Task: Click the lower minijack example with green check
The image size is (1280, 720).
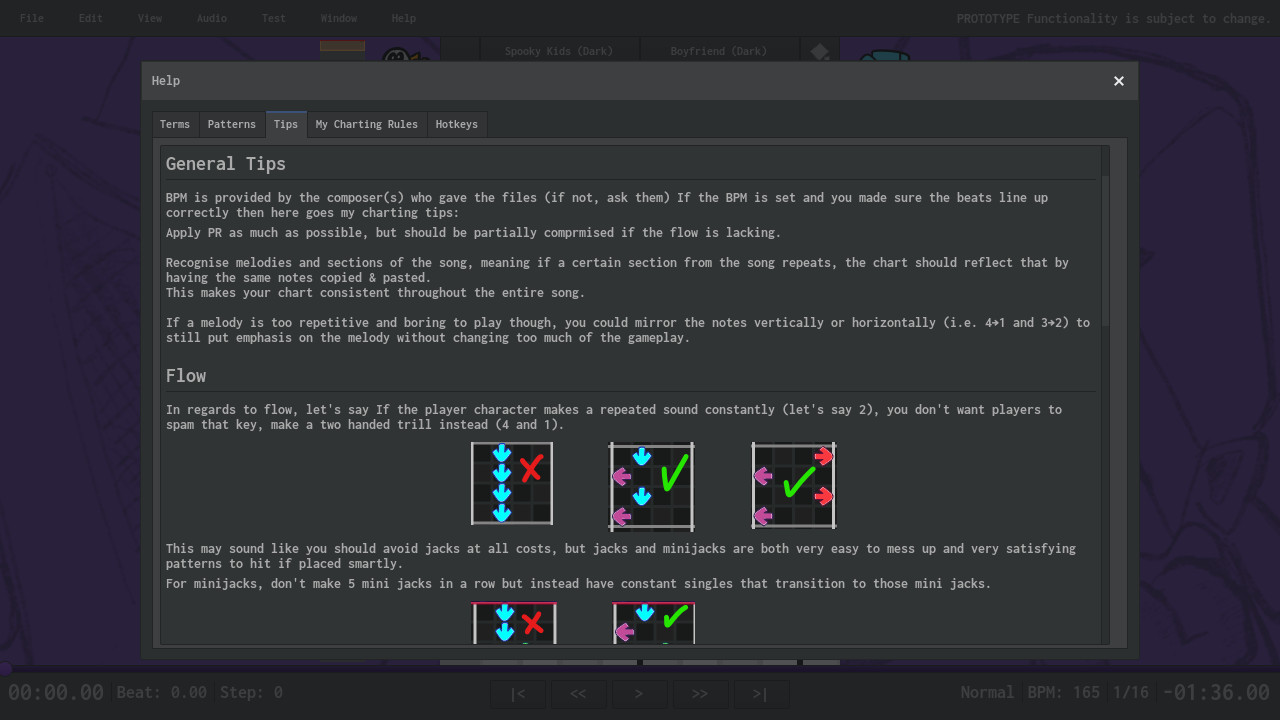Action: pyautogui.click(x=654, y=623)
